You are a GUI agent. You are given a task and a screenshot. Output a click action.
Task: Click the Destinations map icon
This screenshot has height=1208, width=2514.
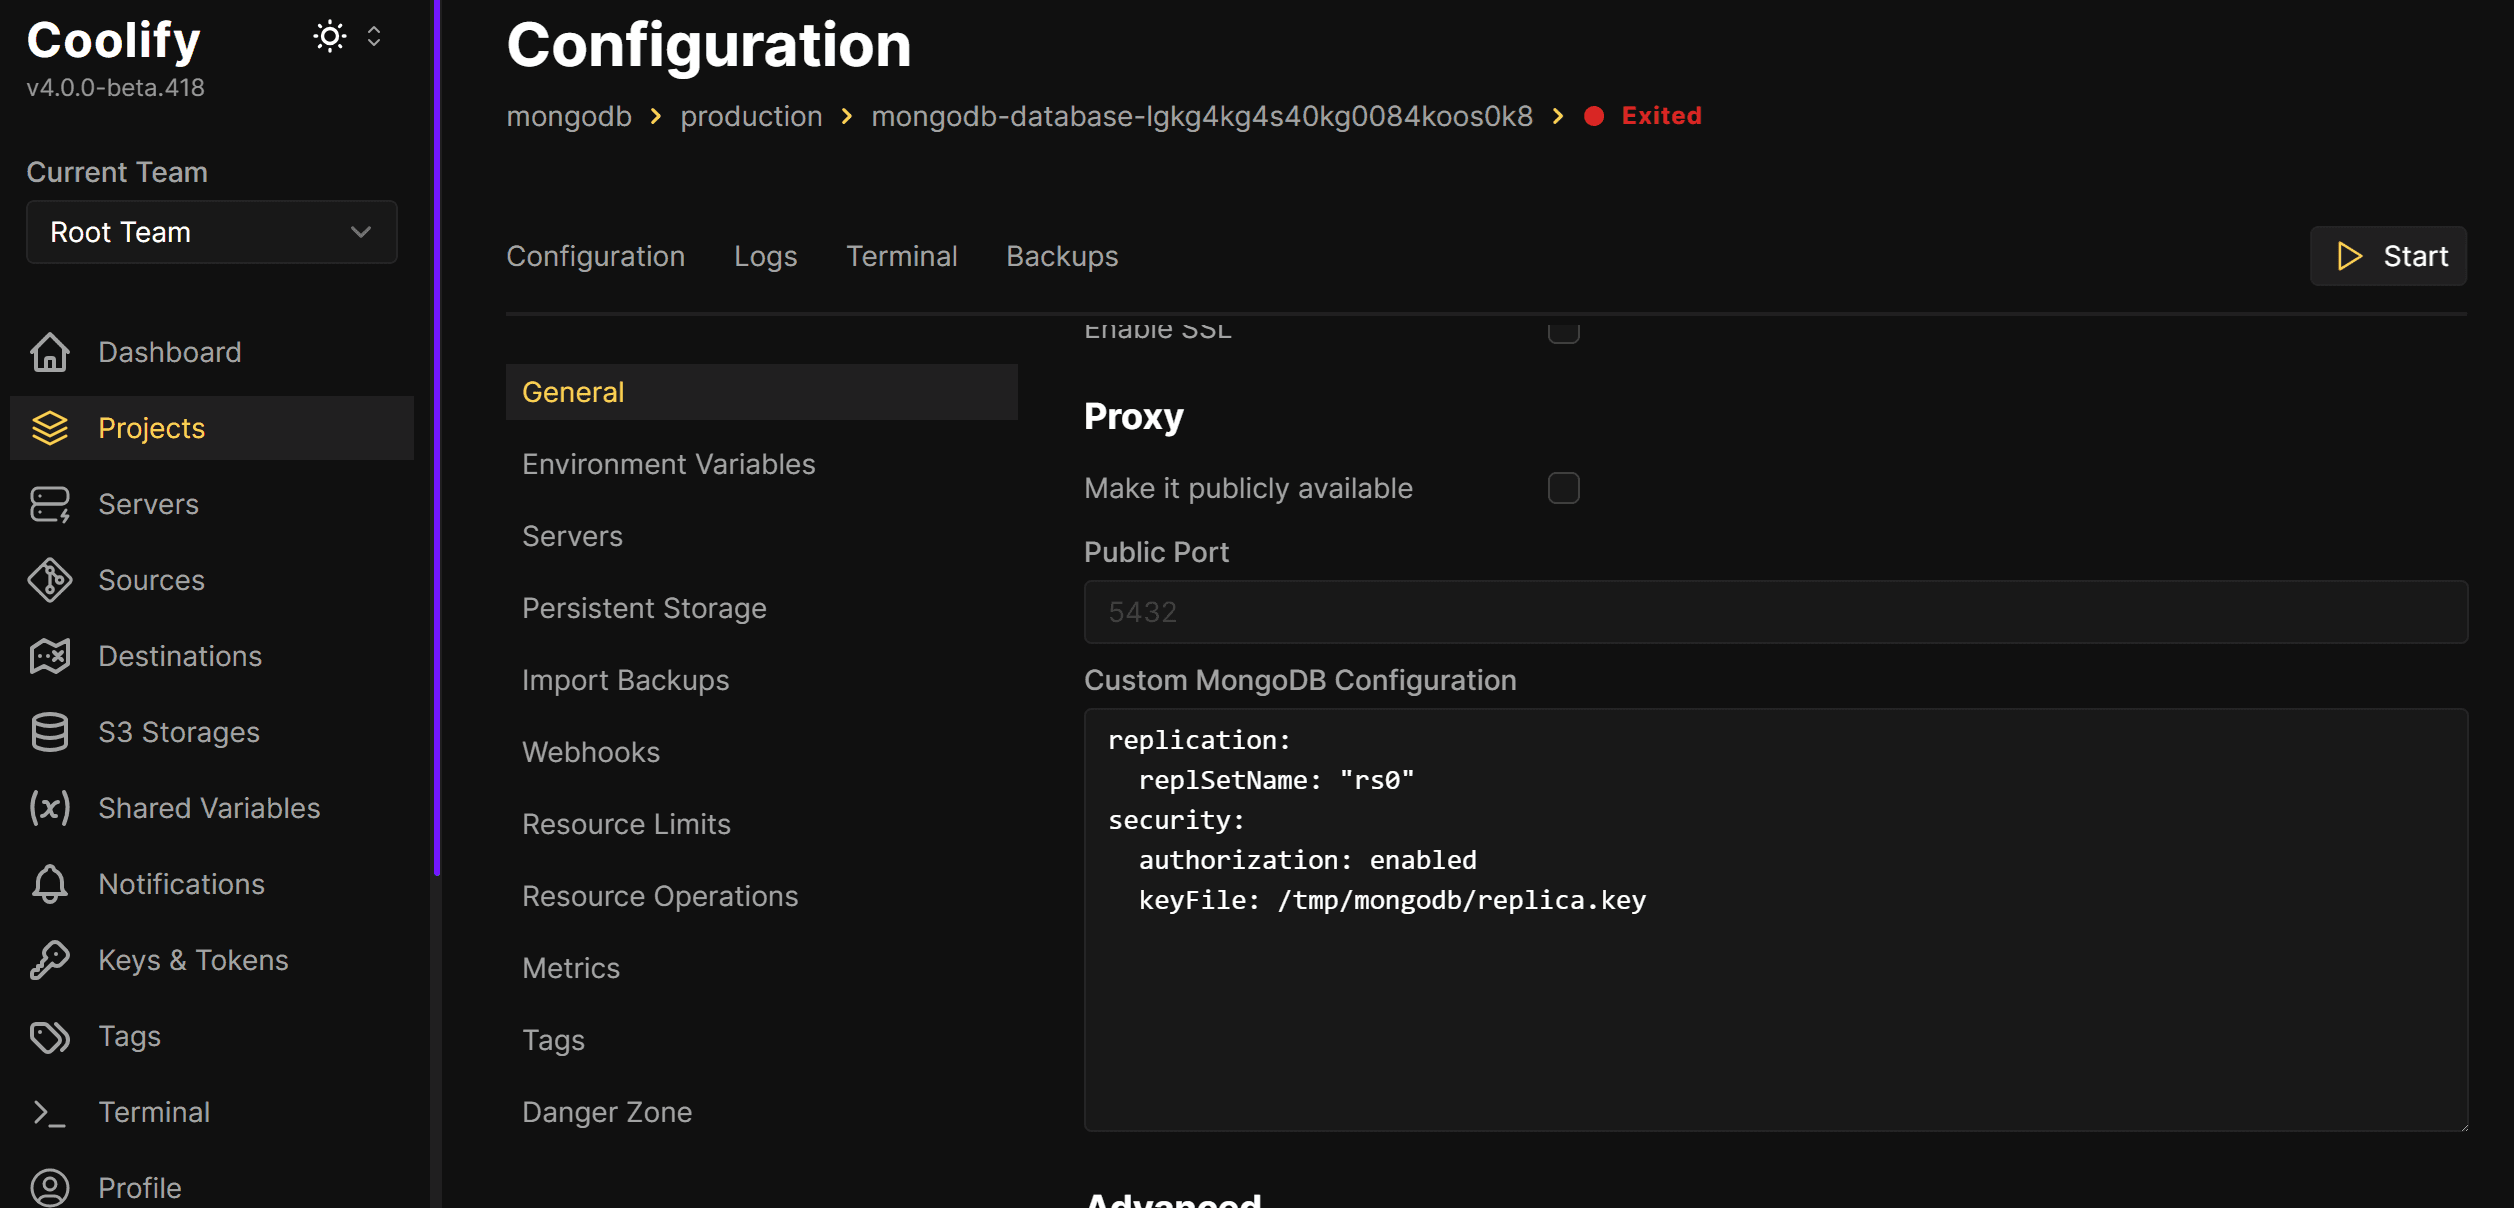pos(50,656)
